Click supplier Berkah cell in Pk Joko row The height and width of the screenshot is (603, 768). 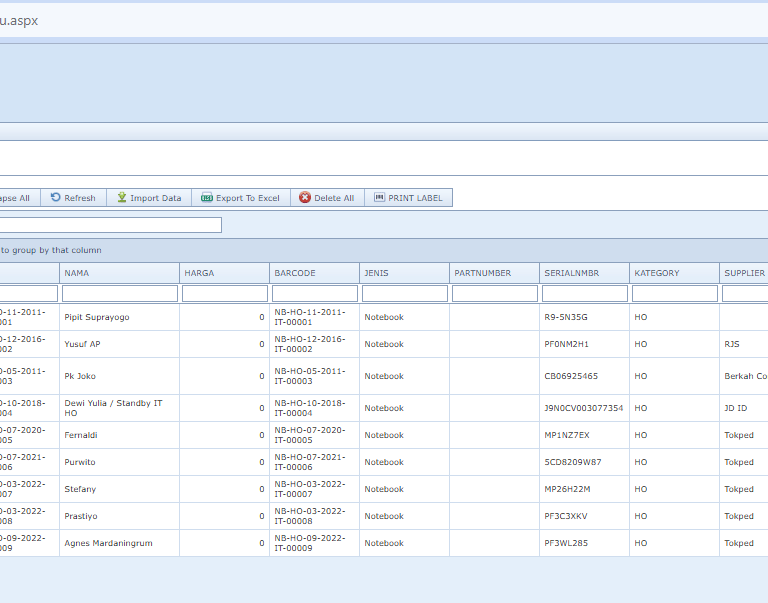coord(745,376)
